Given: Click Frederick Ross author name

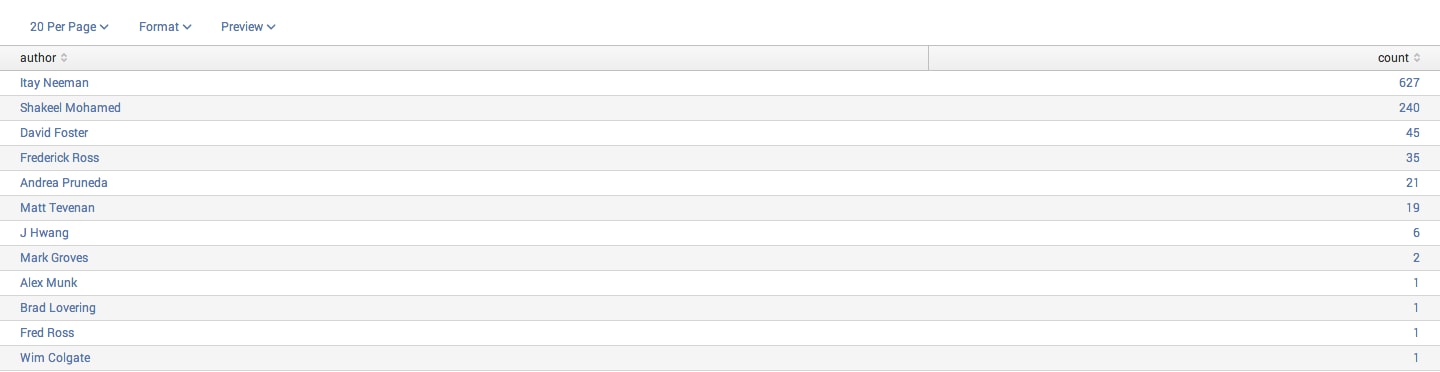Looking at the screenshot, I should [x=59, y=158].
